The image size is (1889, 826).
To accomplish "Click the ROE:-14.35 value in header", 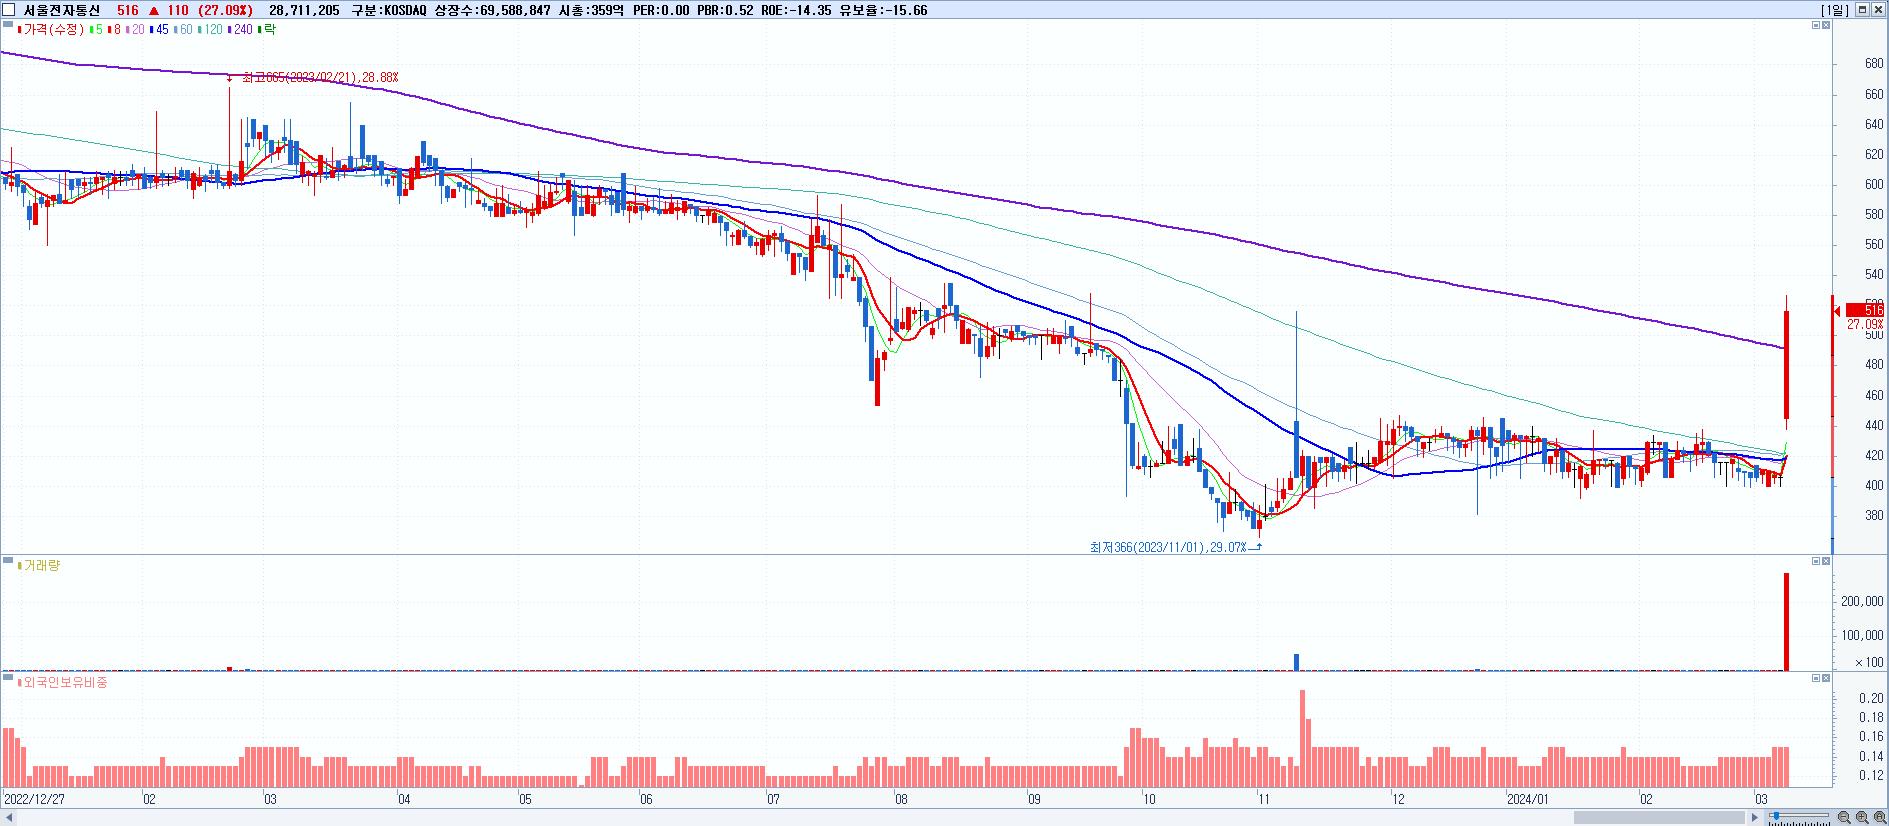I will click(x=796, y=10).
